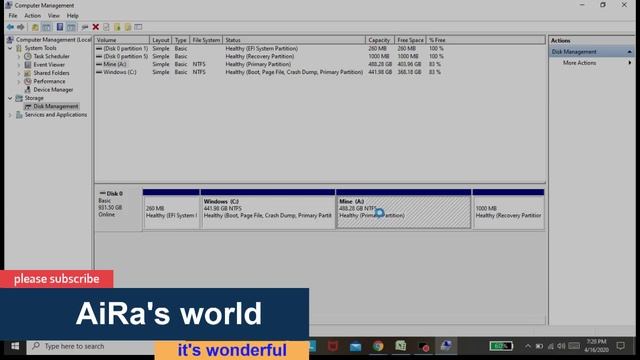The image size is (640, 360).
Task: Click the Windows Start button
Action: click(15, 346)
